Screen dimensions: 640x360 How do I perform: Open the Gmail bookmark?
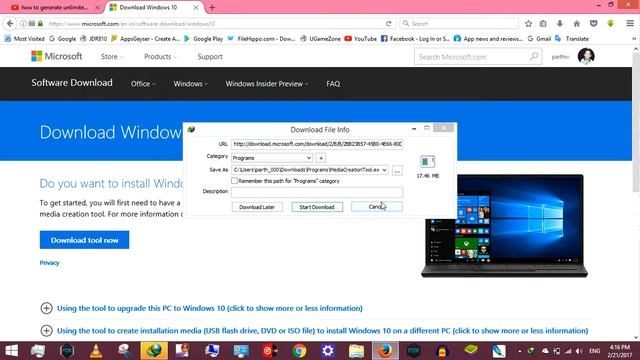pyautogui.click(x=539, y=39)
